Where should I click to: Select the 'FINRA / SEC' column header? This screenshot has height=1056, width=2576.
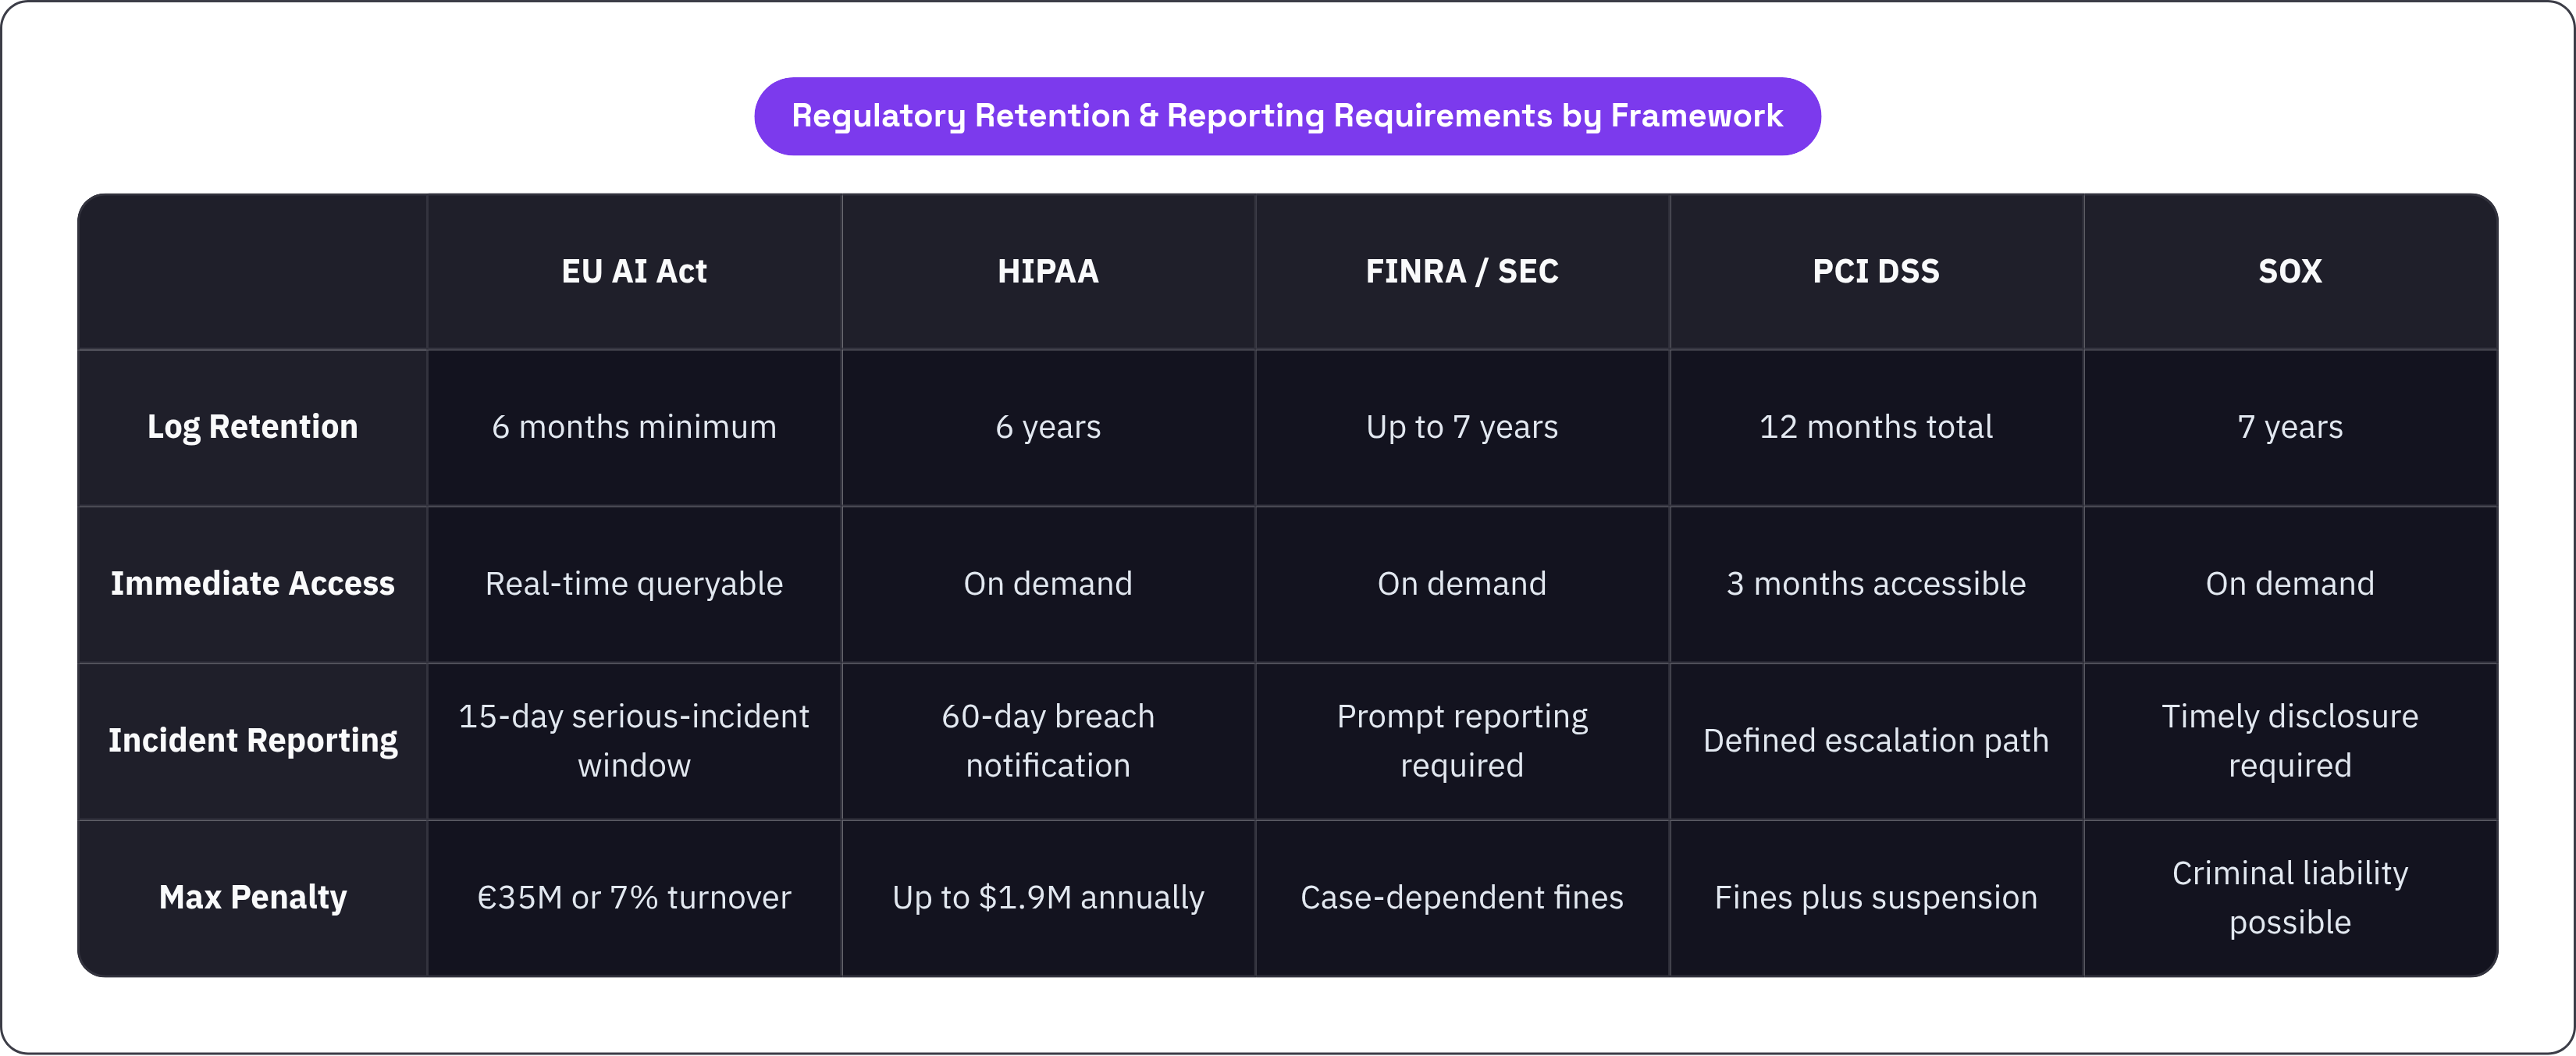(x=1462, y=271)
